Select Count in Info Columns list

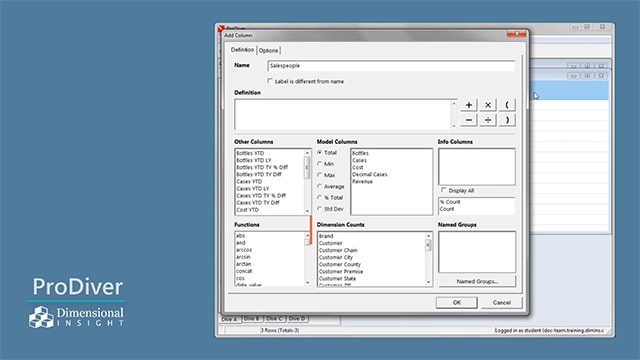point(447,209)
